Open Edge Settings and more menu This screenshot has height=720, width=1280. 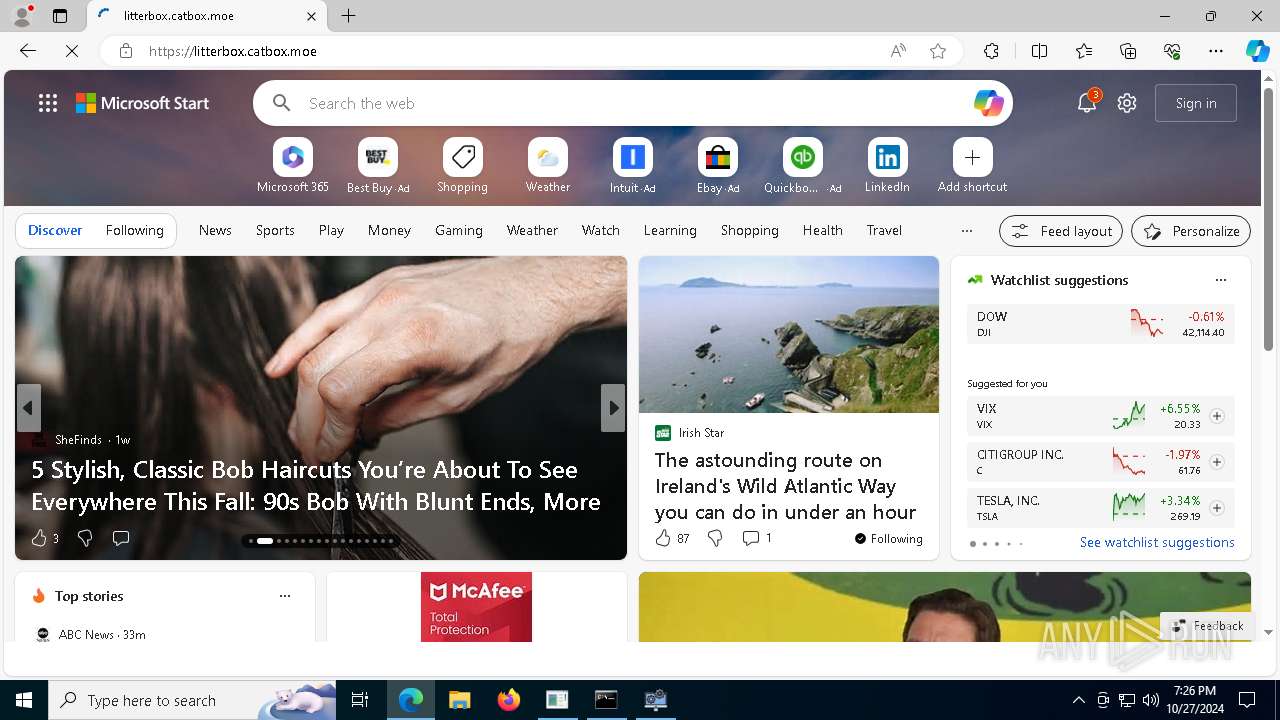[1216, 51]
